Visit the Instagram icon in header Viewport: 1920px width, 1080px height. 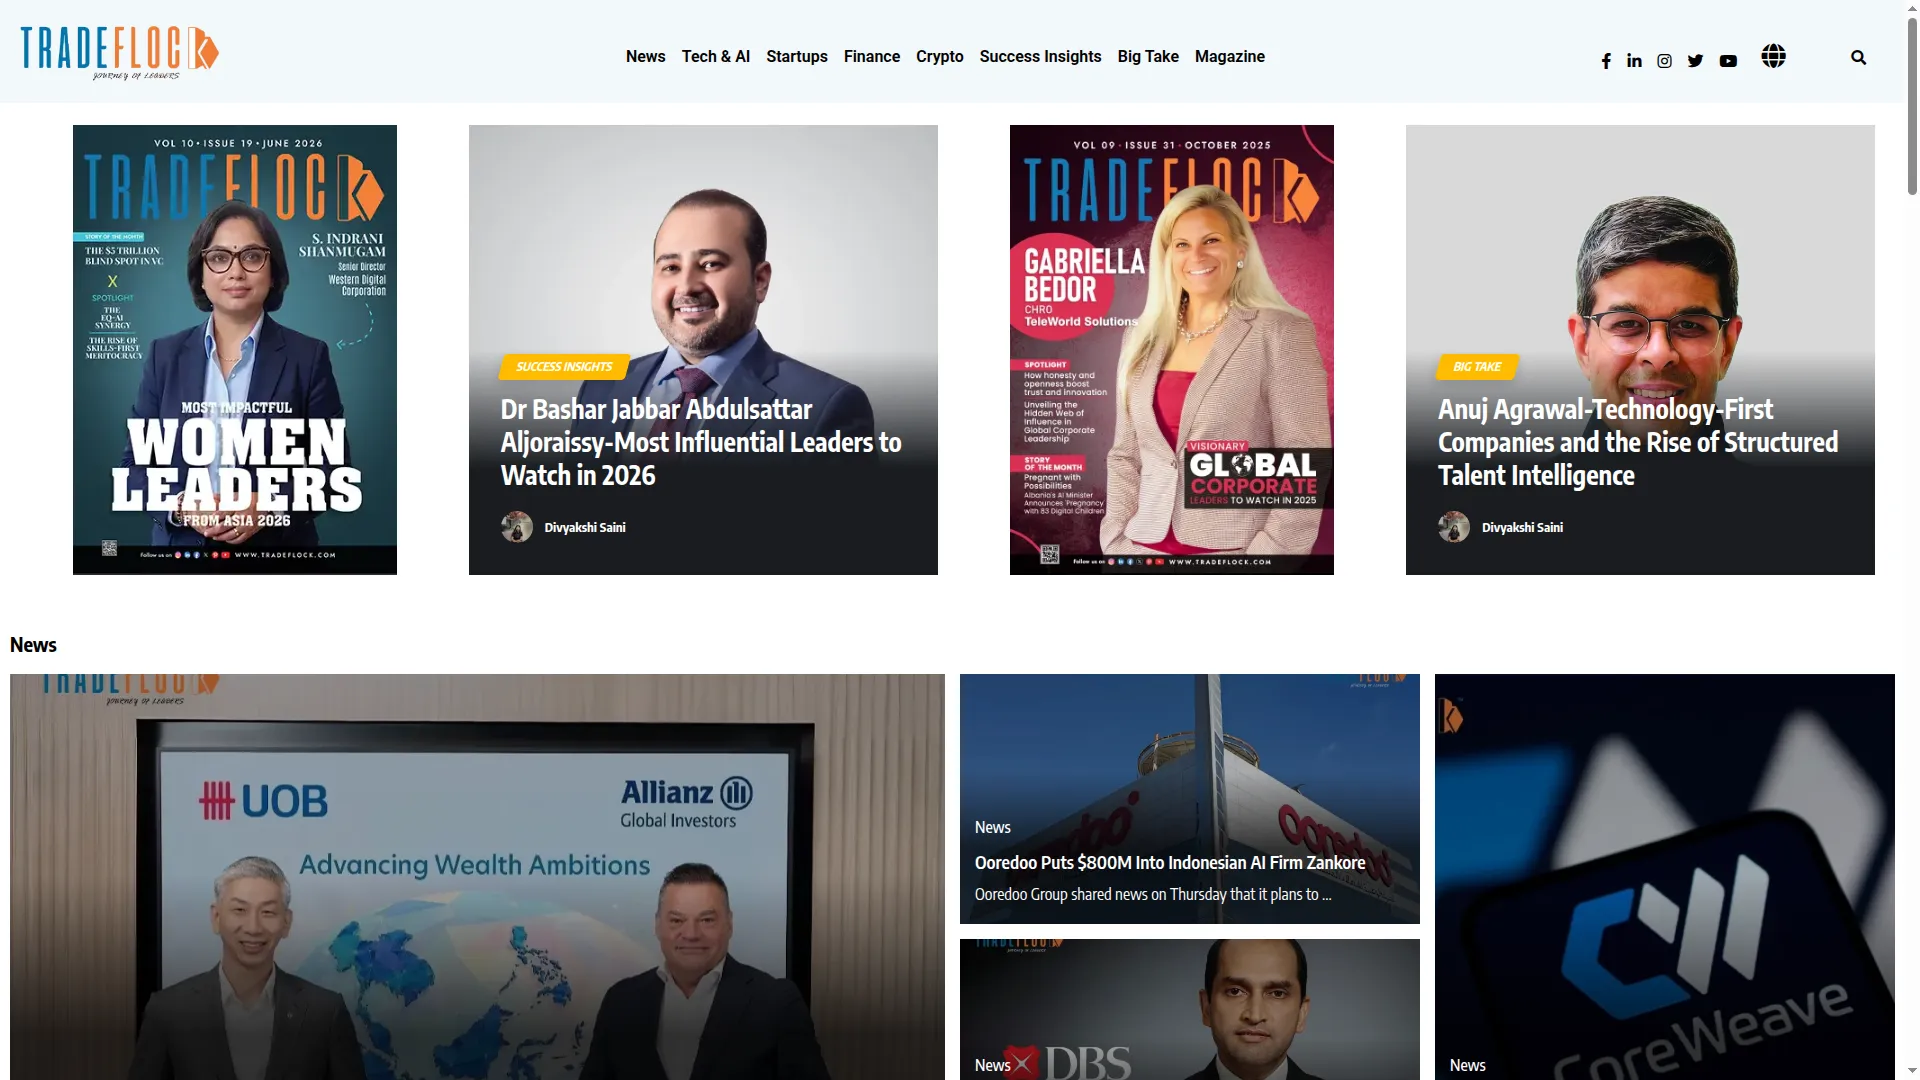click(x=1664, y=61)
